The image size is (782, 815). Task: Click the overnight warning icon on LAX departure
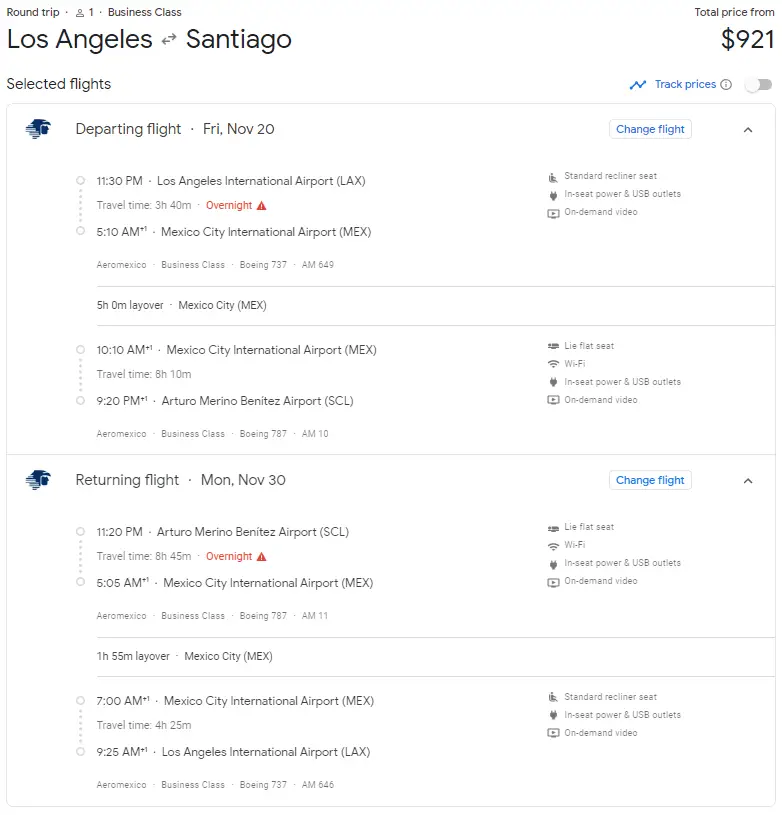click(x=262, y=206)
